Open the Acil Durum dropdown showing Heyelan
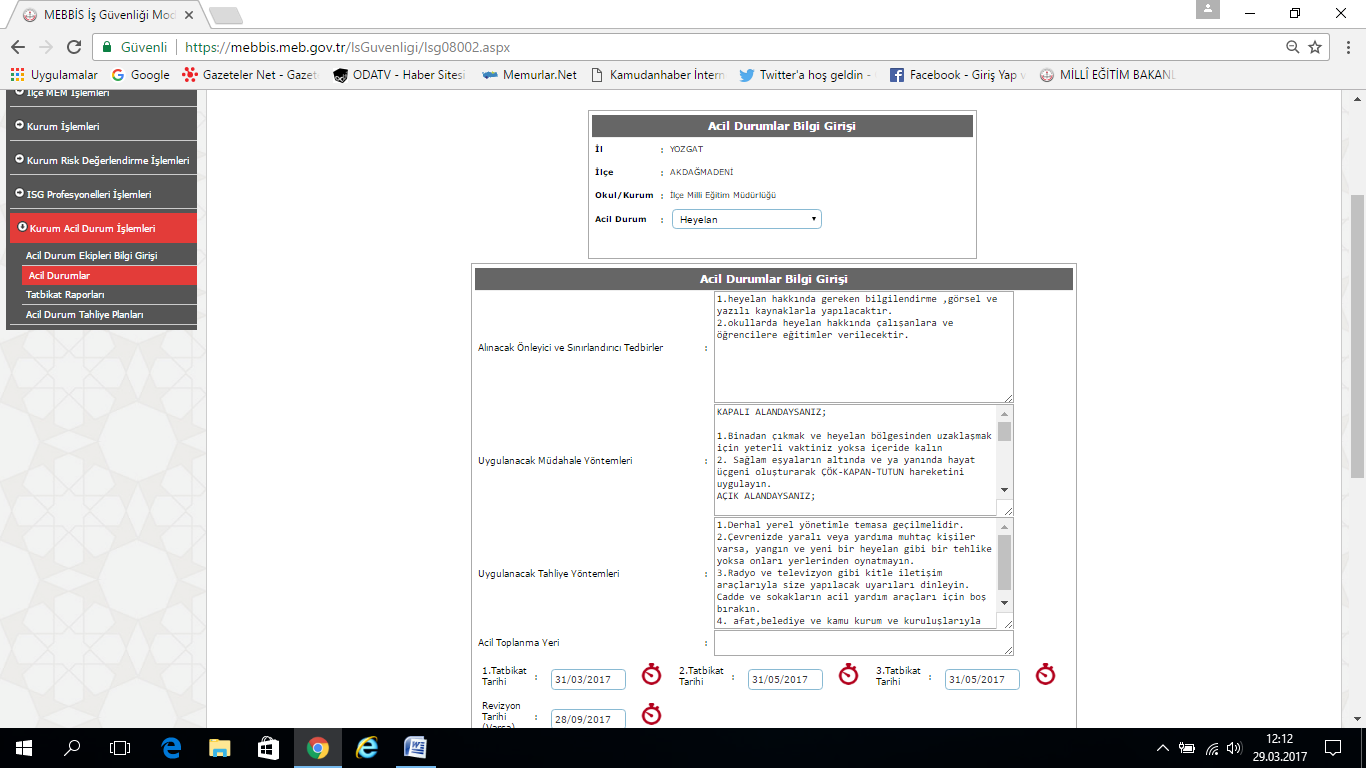The height and width of the screenshot is (768, 1366). pyautogui.click(x=746, y=219)
